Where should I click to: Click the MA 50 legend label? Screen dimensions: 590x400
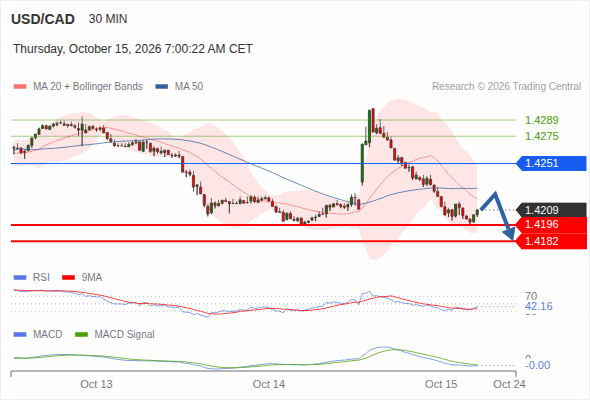click(189, 87)
